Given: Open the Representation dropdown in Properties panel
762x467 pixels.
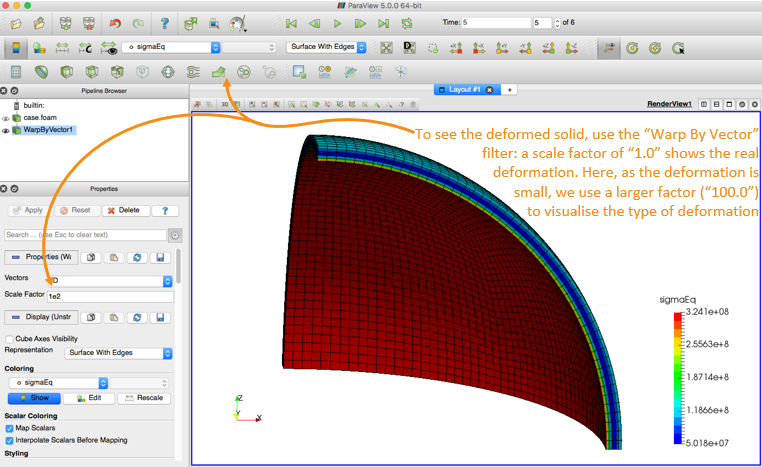Looking at the screenshot, I should pyautogui.click(x=119, y=353).
